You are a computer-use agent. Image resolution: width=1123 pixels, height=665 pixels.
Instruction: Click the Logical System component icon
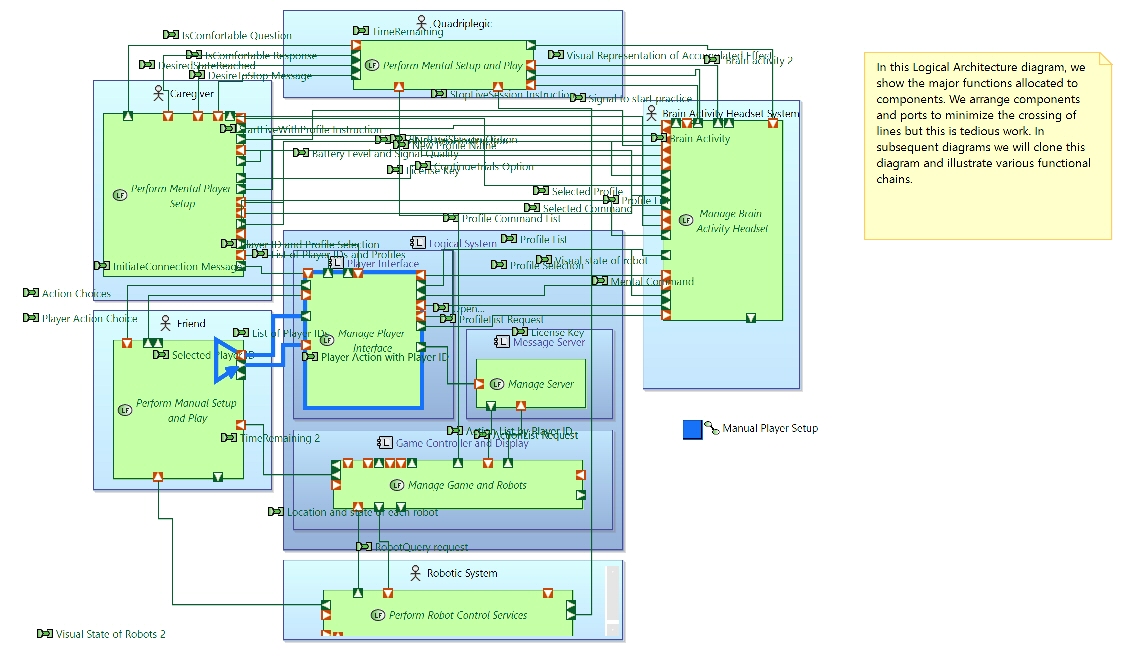[418, 243]
